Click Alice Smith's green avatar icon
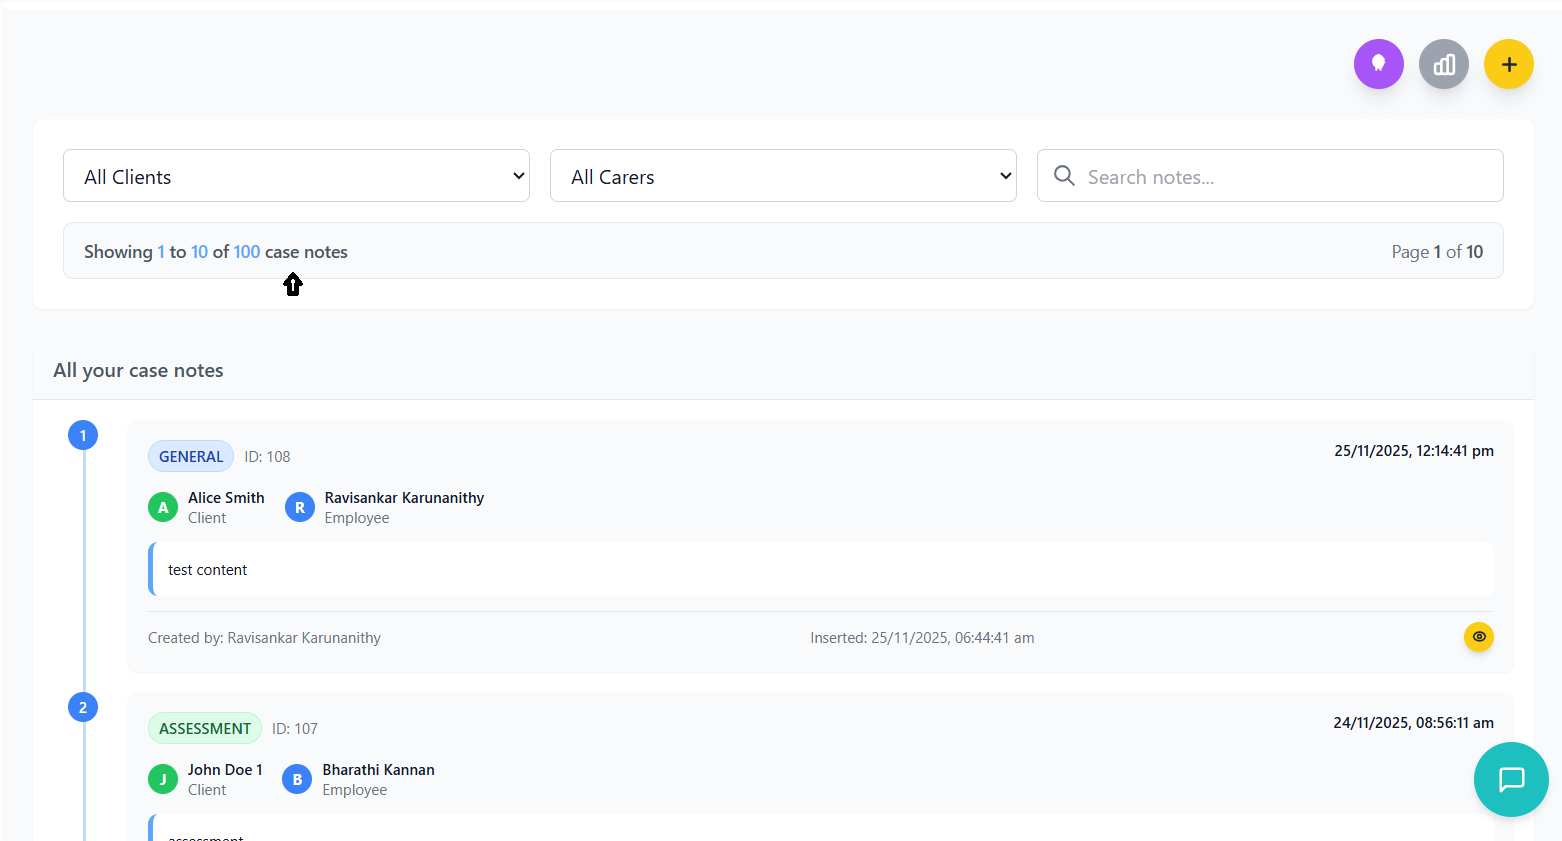Viewport: 1562px width, 841px height. [x=163, y=507]
